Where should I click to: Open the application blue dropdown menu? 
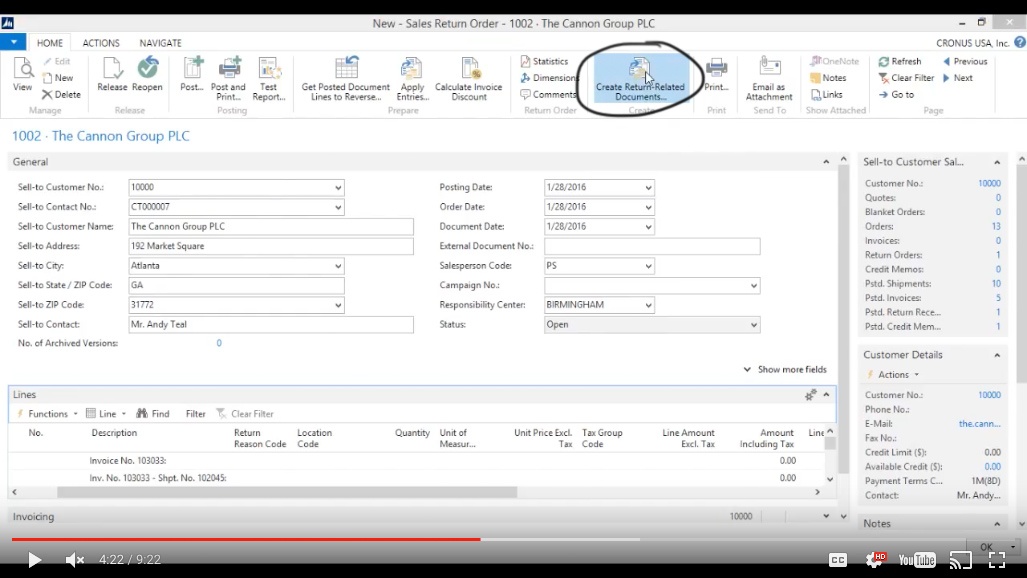[13, 43]
